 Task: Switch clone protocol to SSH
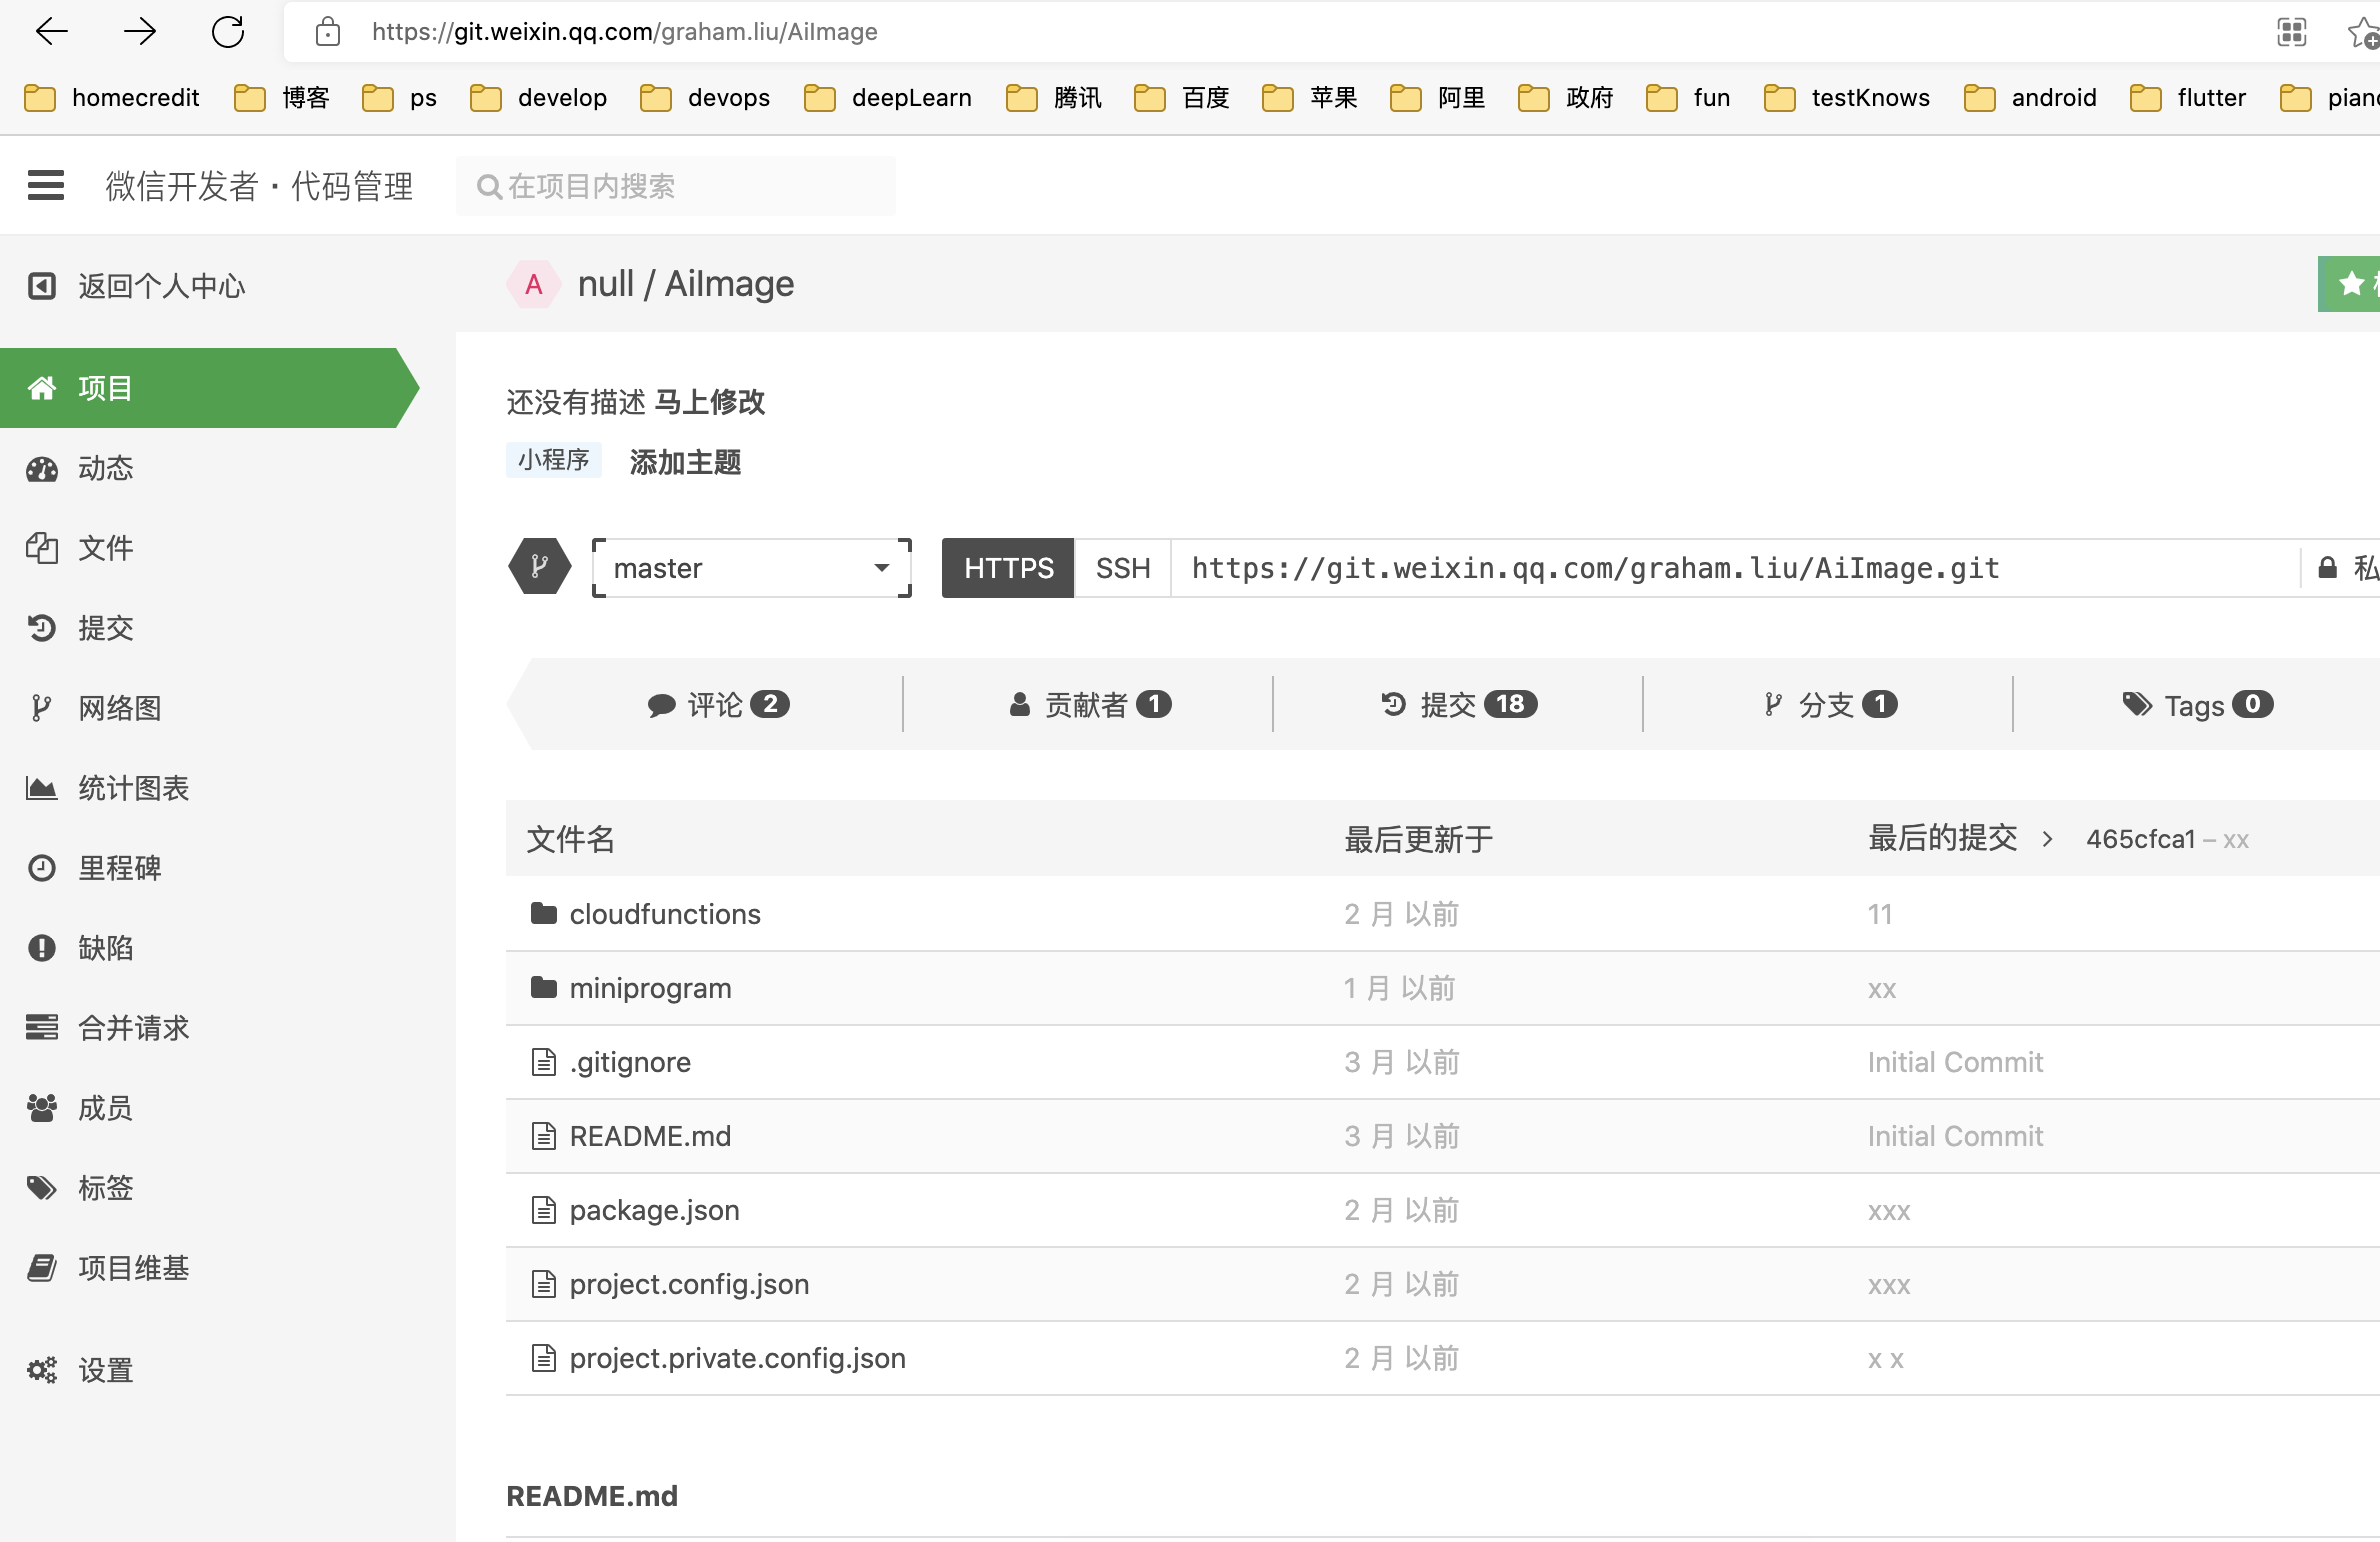pyautogui.click(x=1122, y=568)
